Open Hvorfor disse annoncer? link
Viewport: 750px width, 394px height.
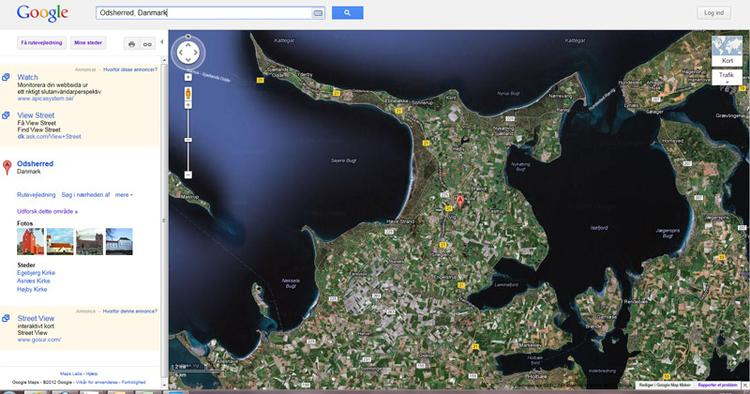(x=130, y=69)
